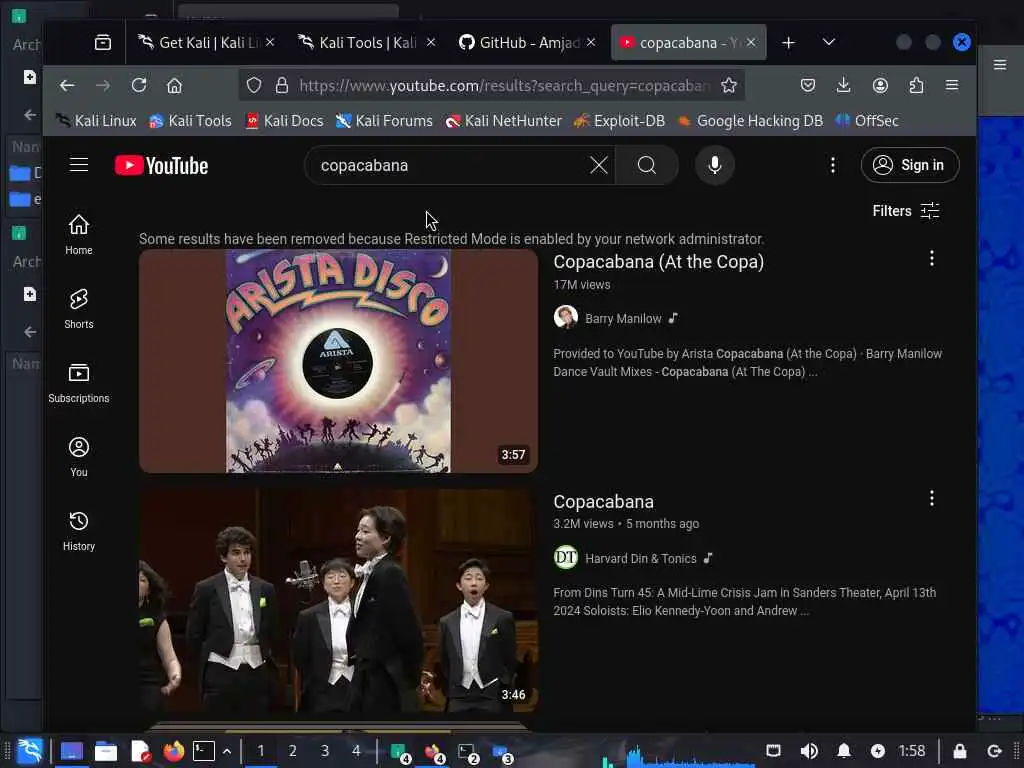
Task: Click the YouTube search magnifier button
Action: pos(647,165)
